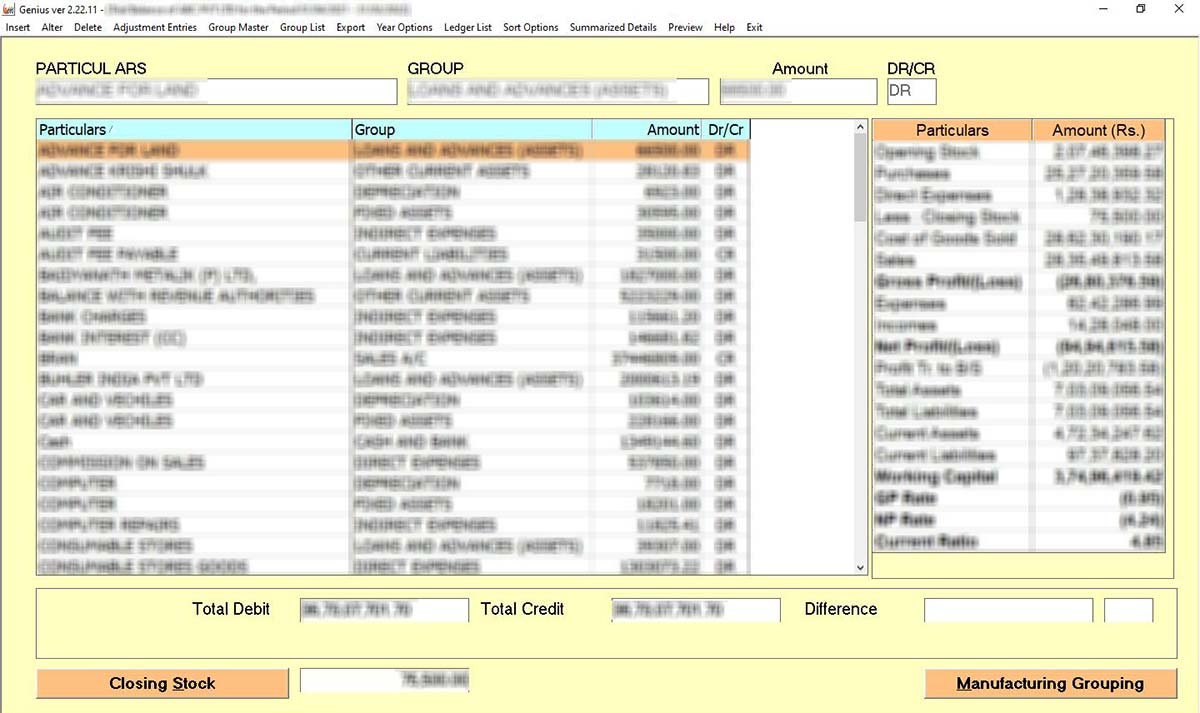Sort entries by the Amount column header
The height and width of the screenshot is (713, 1200).
click(x=672, y=129)
